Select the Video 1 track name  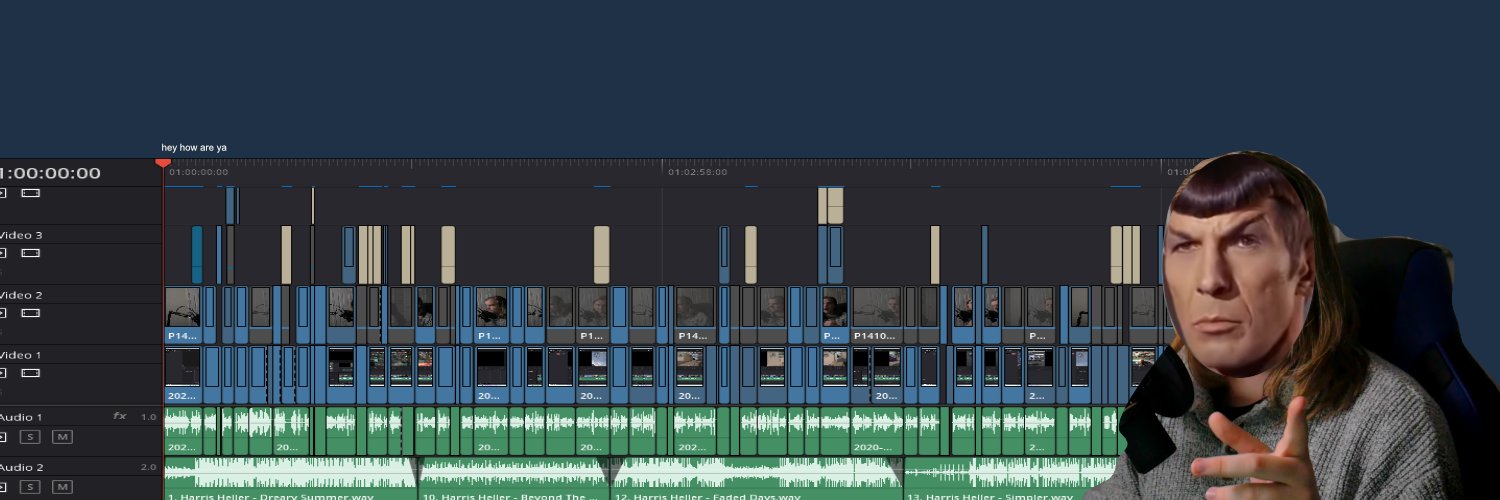click(x=20, y=356)
